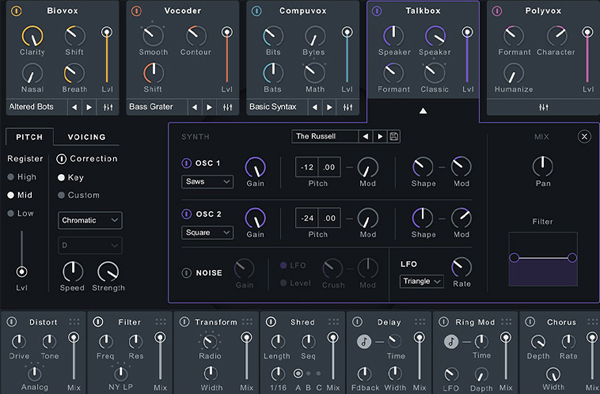
Task: Toggle the Shred effect power button
Action: [x=271, y=322]
